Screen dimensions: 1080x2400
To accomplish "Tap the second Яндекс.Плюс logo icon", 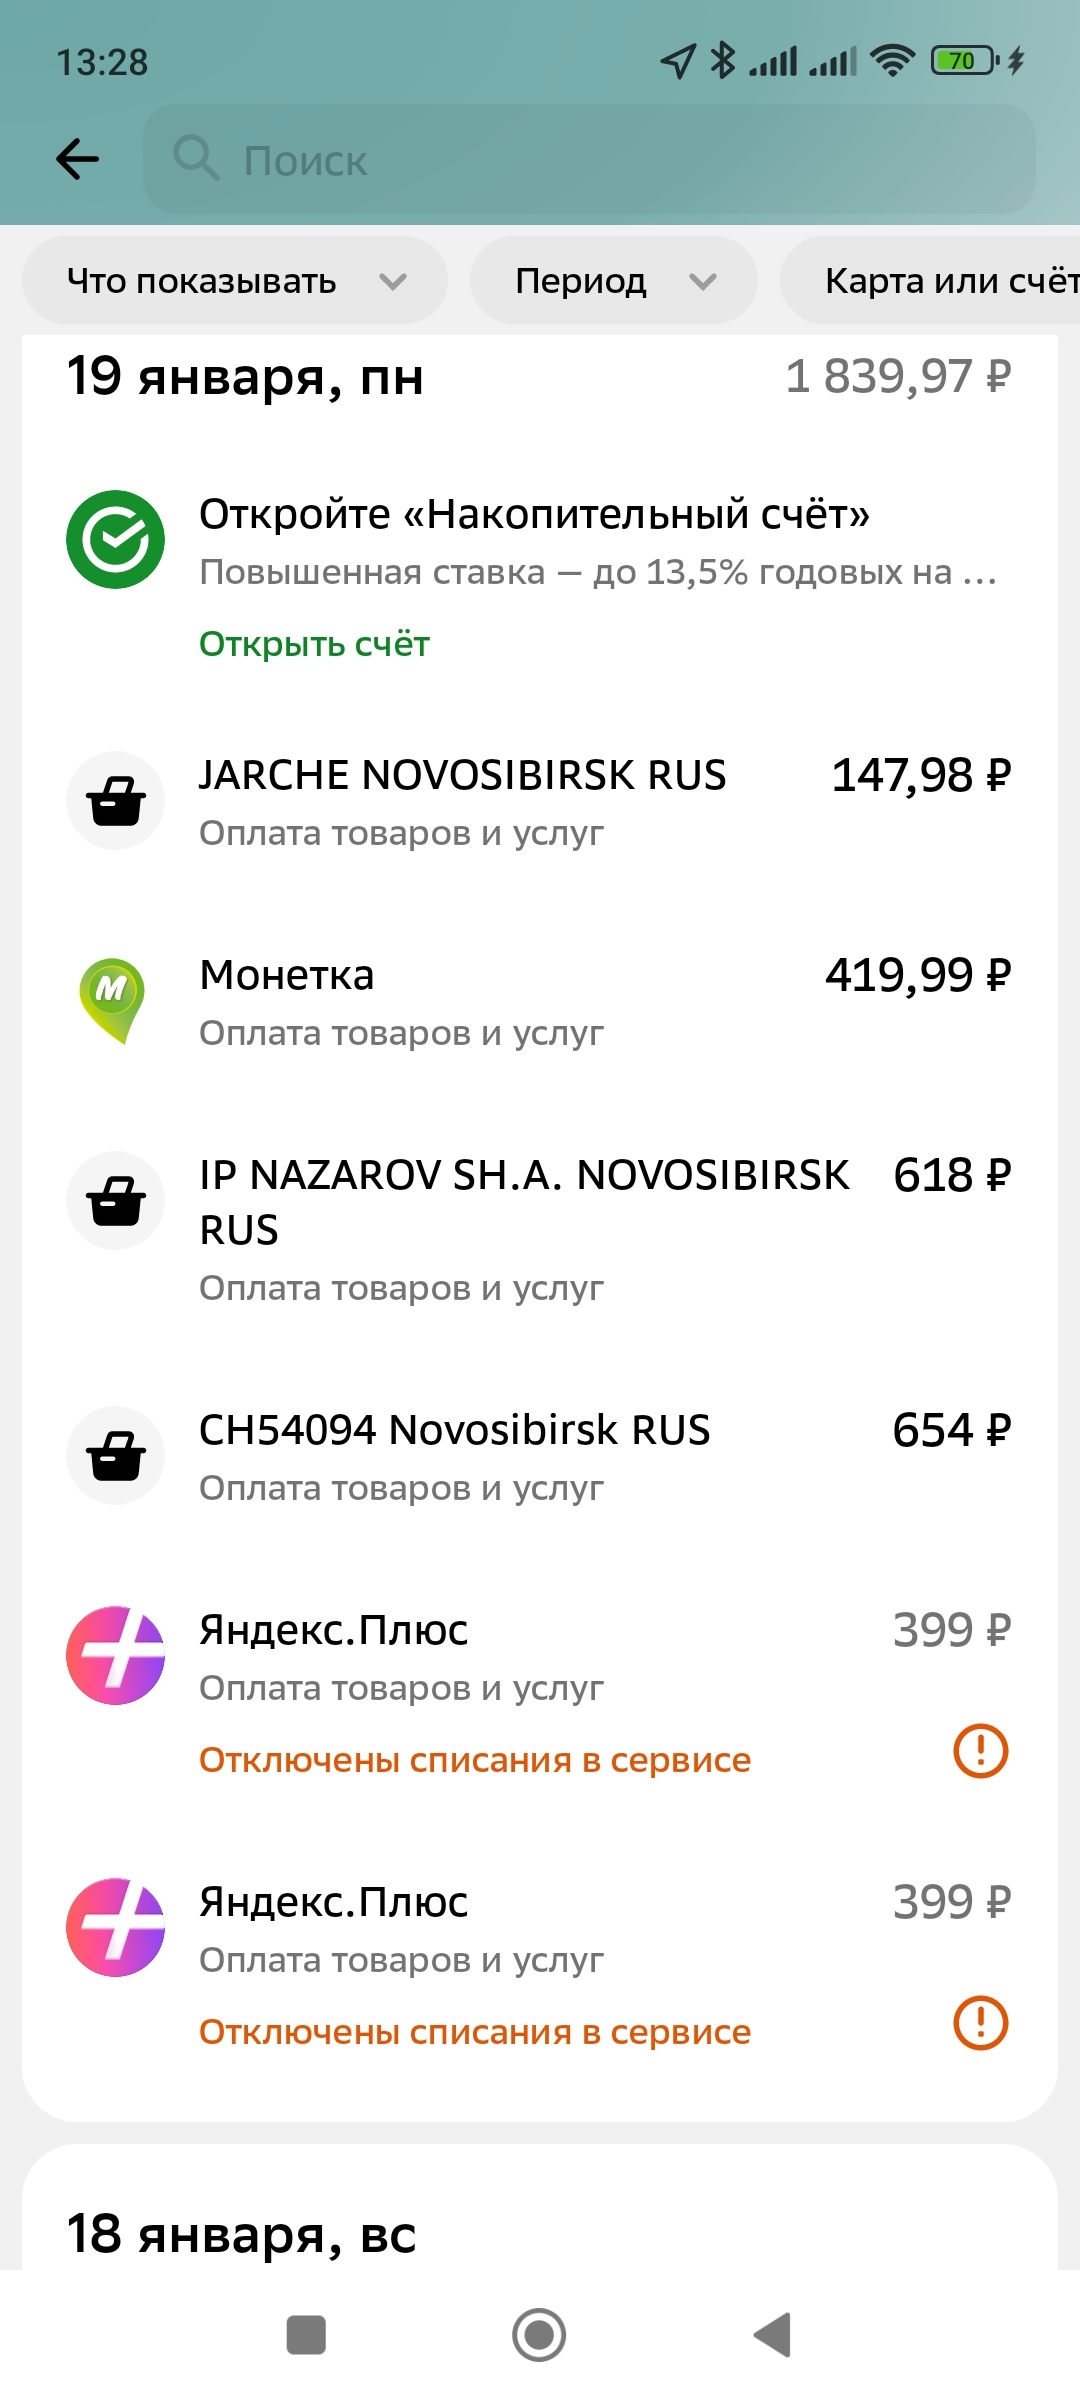I will click(x=116, y=1928).
